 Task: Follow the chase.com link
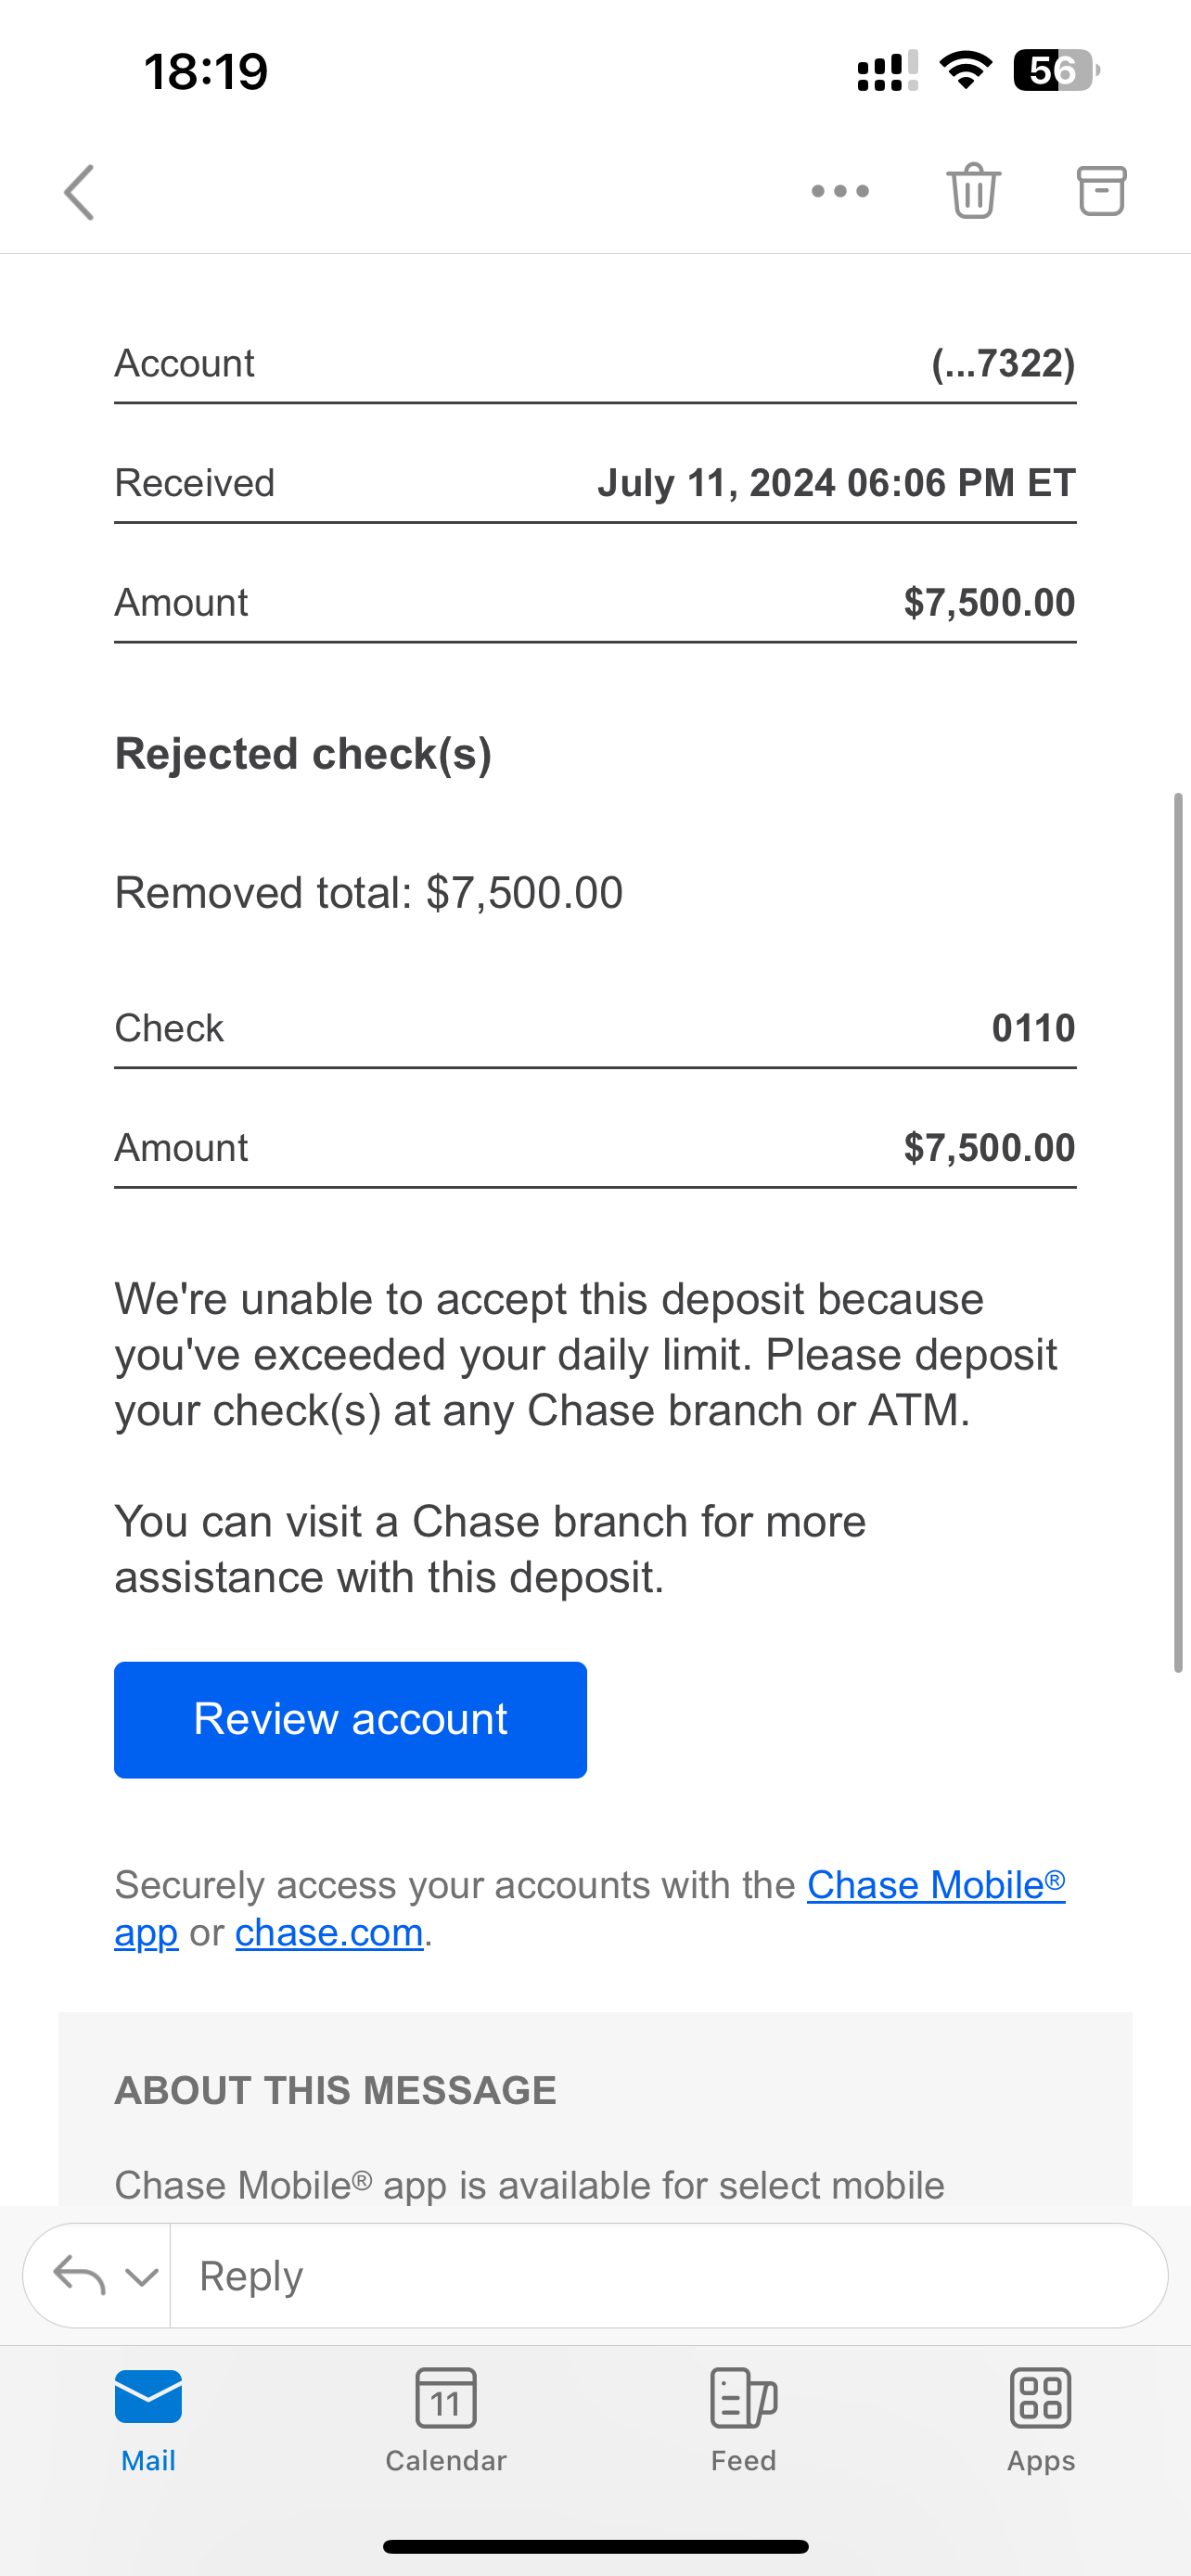click(x=329, y=1933)
